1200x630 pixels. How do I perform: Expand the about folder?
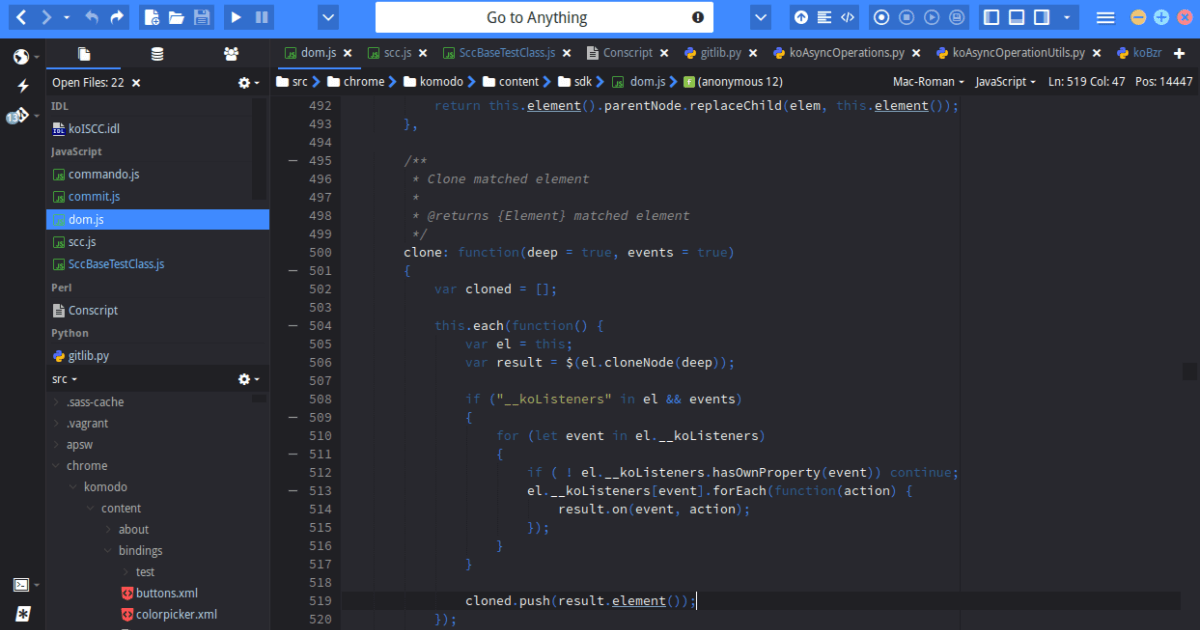109,530
